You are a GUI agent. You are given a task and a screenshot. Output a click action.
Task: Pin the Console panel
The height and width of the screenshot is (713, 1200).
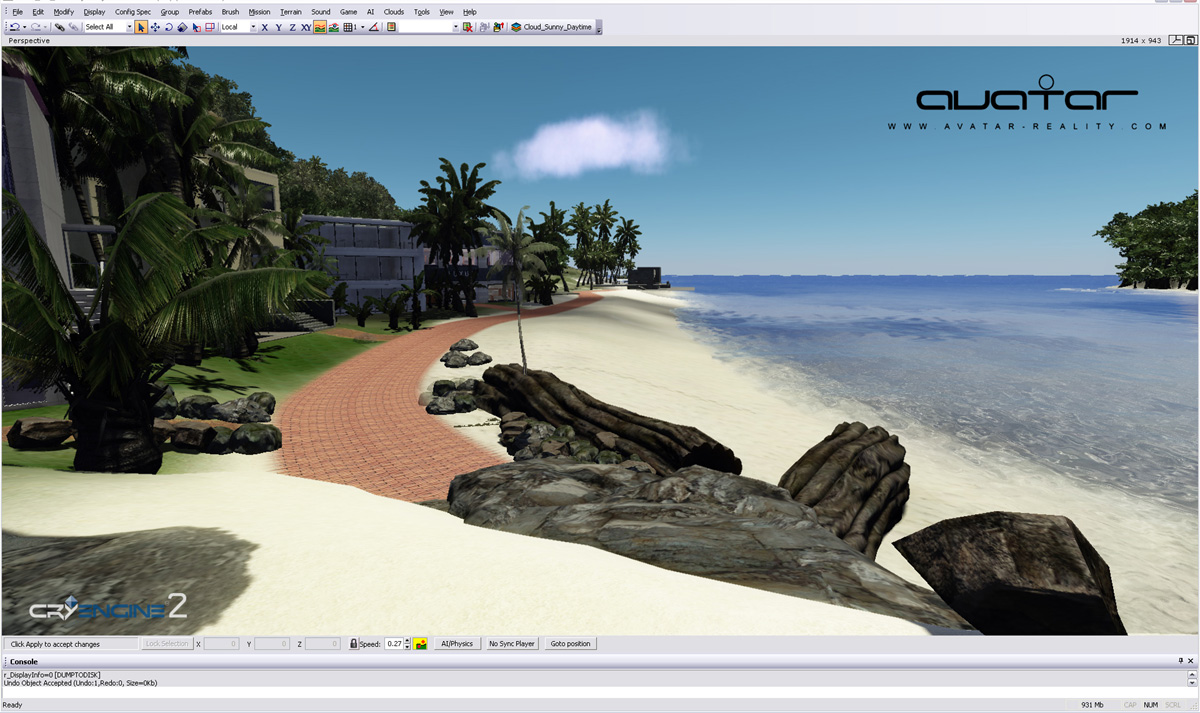click(1181, 661)
